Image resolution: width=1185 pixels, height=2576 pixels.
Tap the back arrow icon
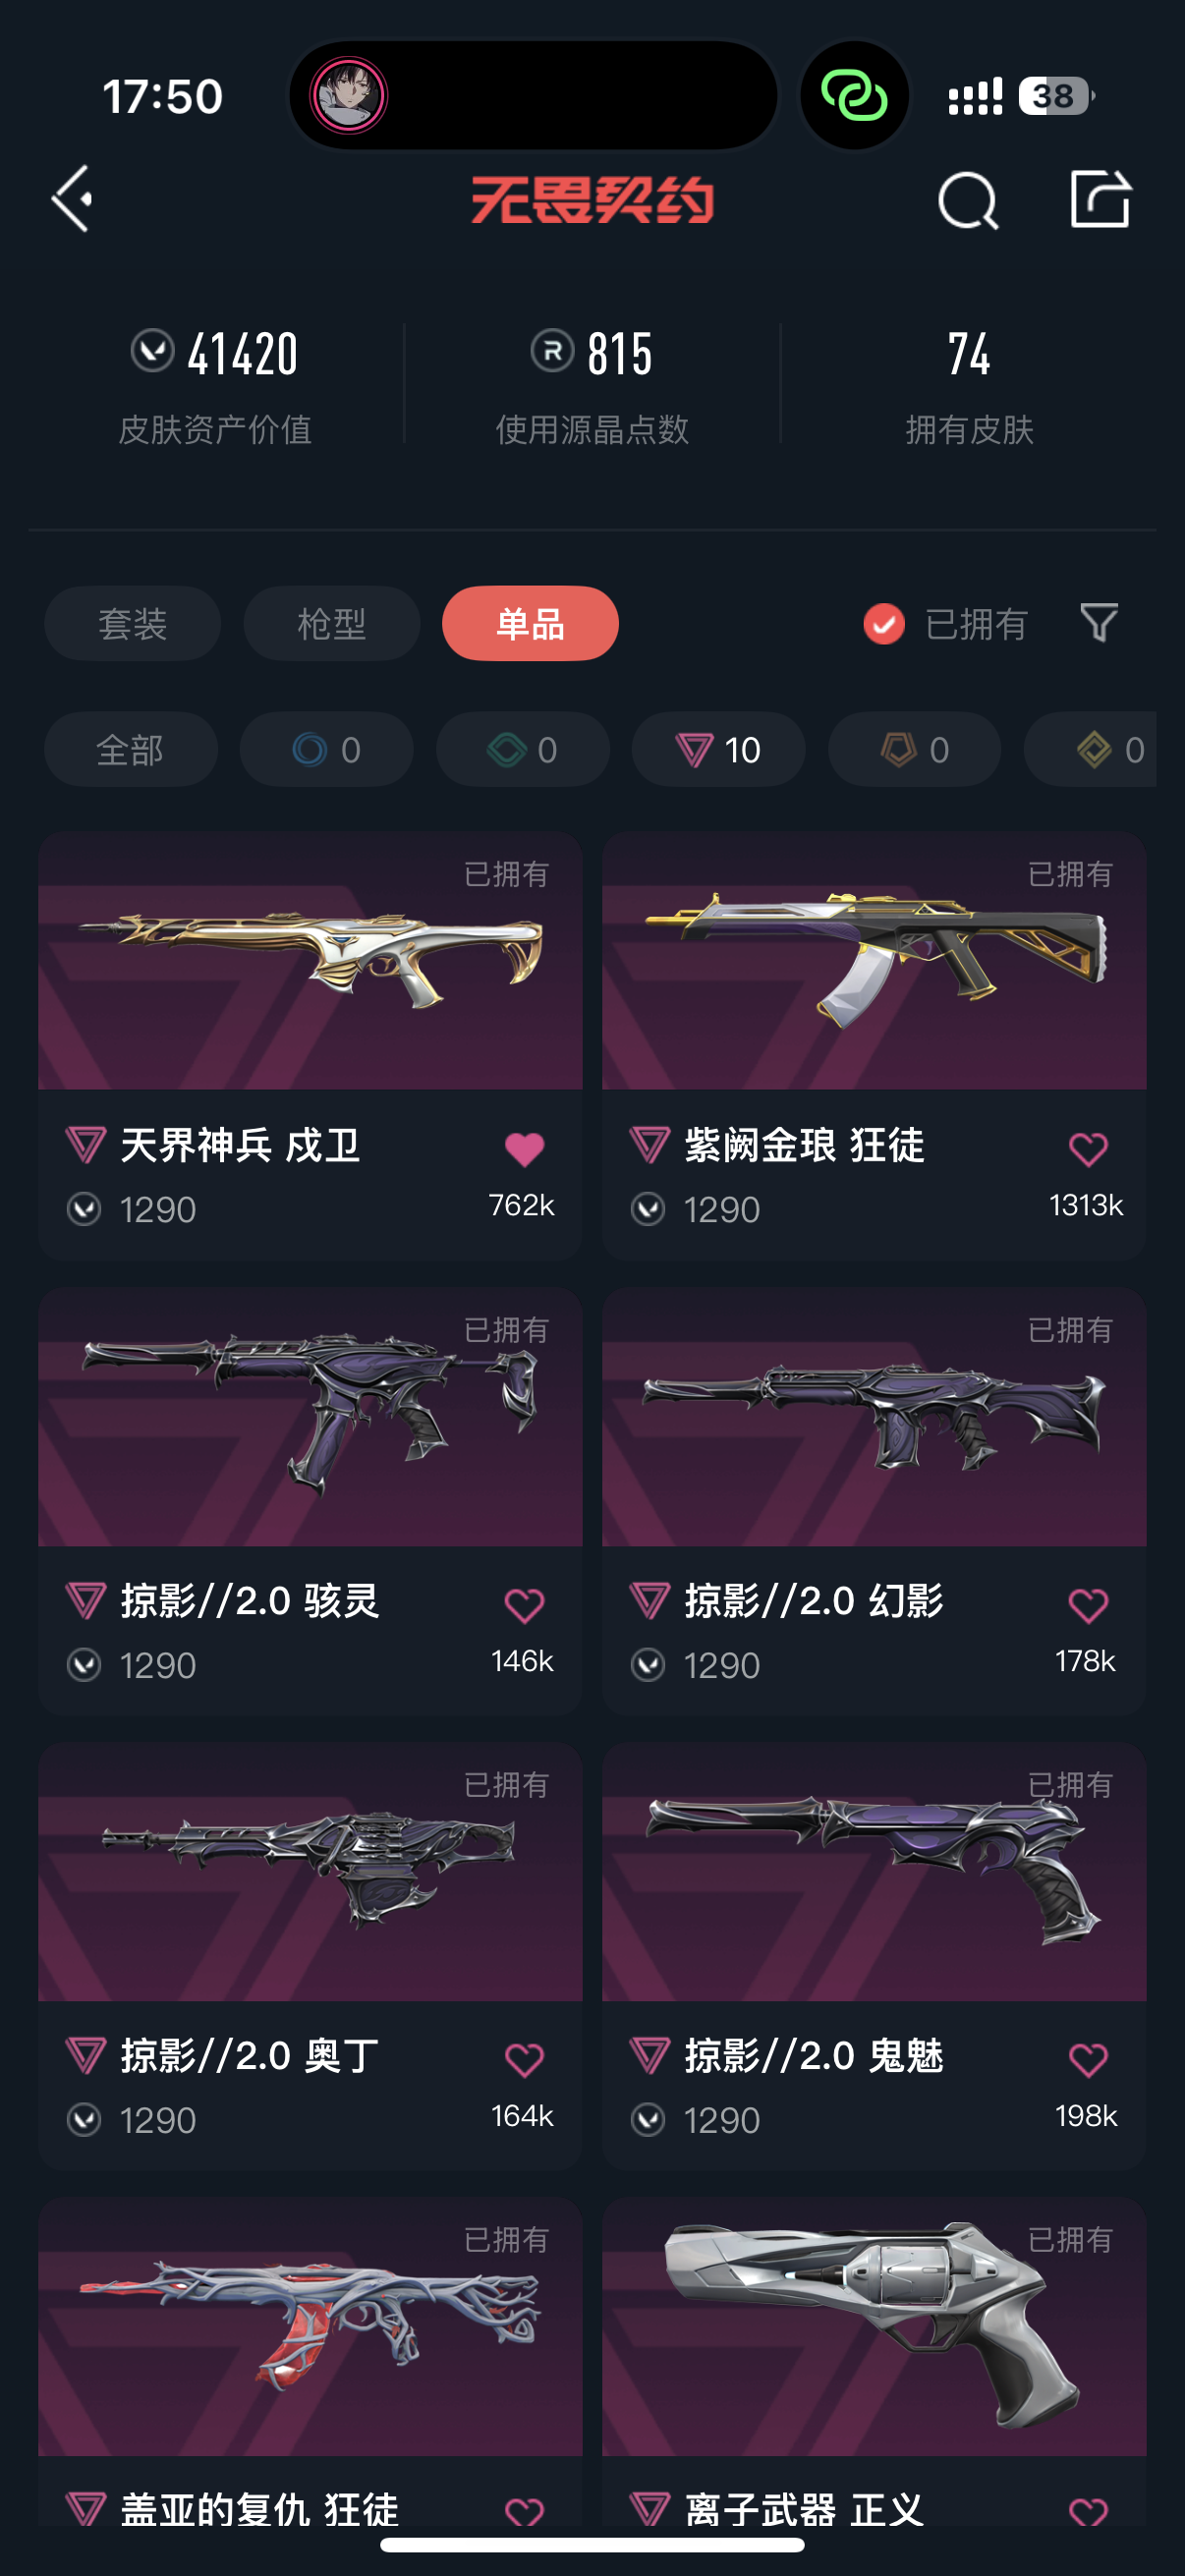(x=73, y=199)
